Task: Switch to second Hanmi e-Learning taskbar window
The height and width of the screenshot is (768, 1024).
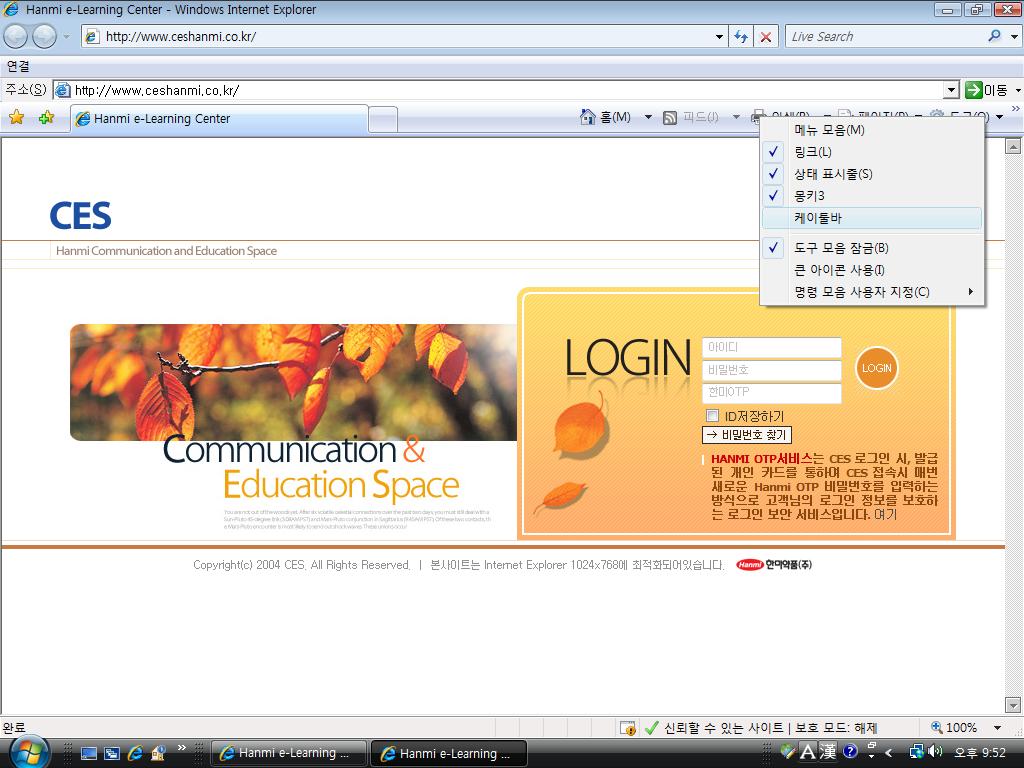Action: 450,753
